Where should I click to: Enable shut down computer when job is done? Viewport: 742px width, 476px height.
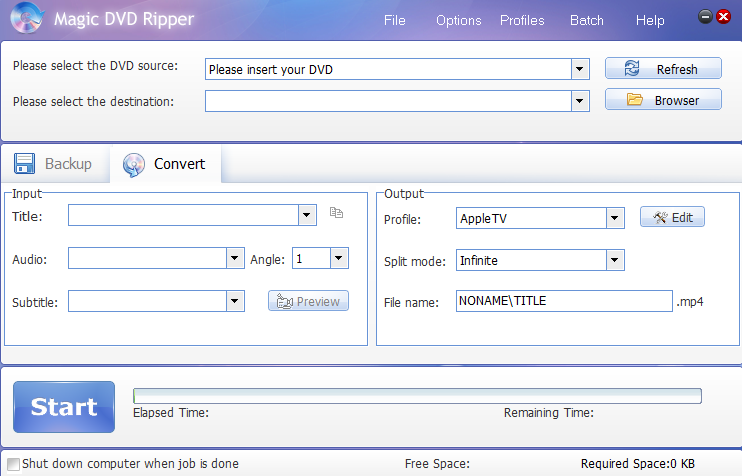(x=14, y=464)
